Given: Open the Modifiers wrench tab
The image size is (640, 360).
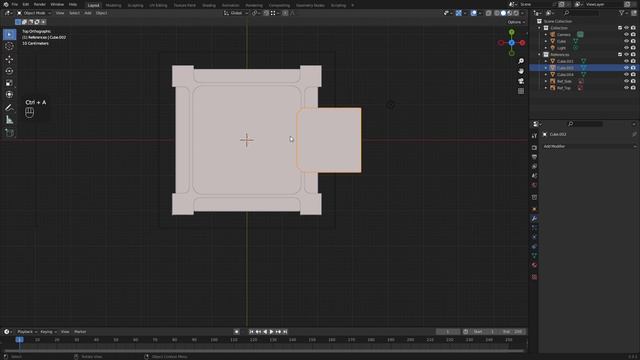Looking at the screenshot, I should [x=534, y=219].
